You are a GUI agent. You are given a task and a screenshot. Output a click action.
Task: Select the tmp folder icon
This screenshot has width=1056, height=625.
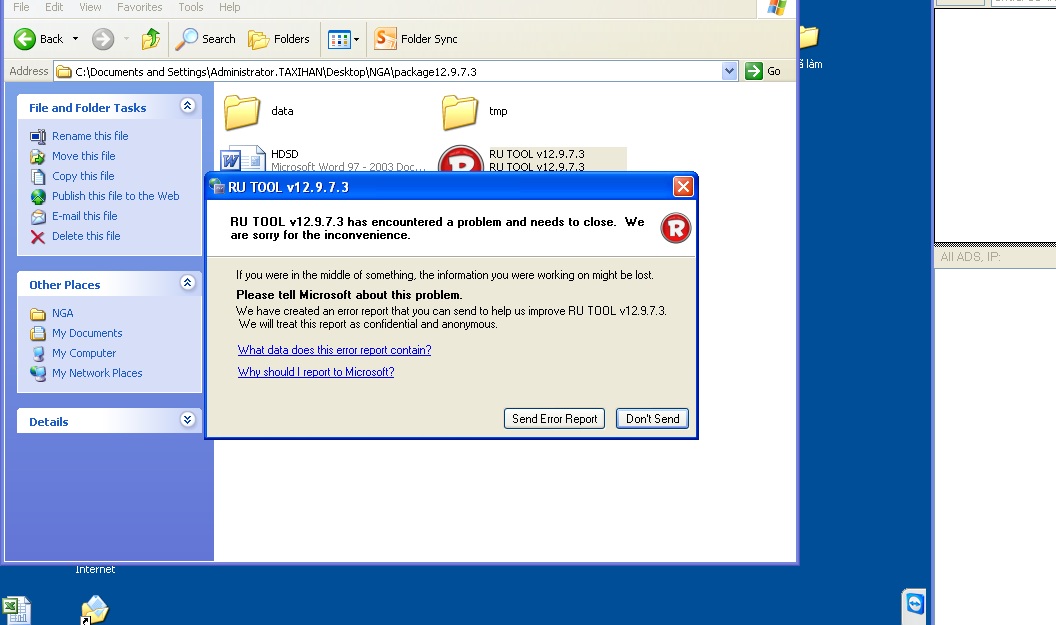[460, 112]
